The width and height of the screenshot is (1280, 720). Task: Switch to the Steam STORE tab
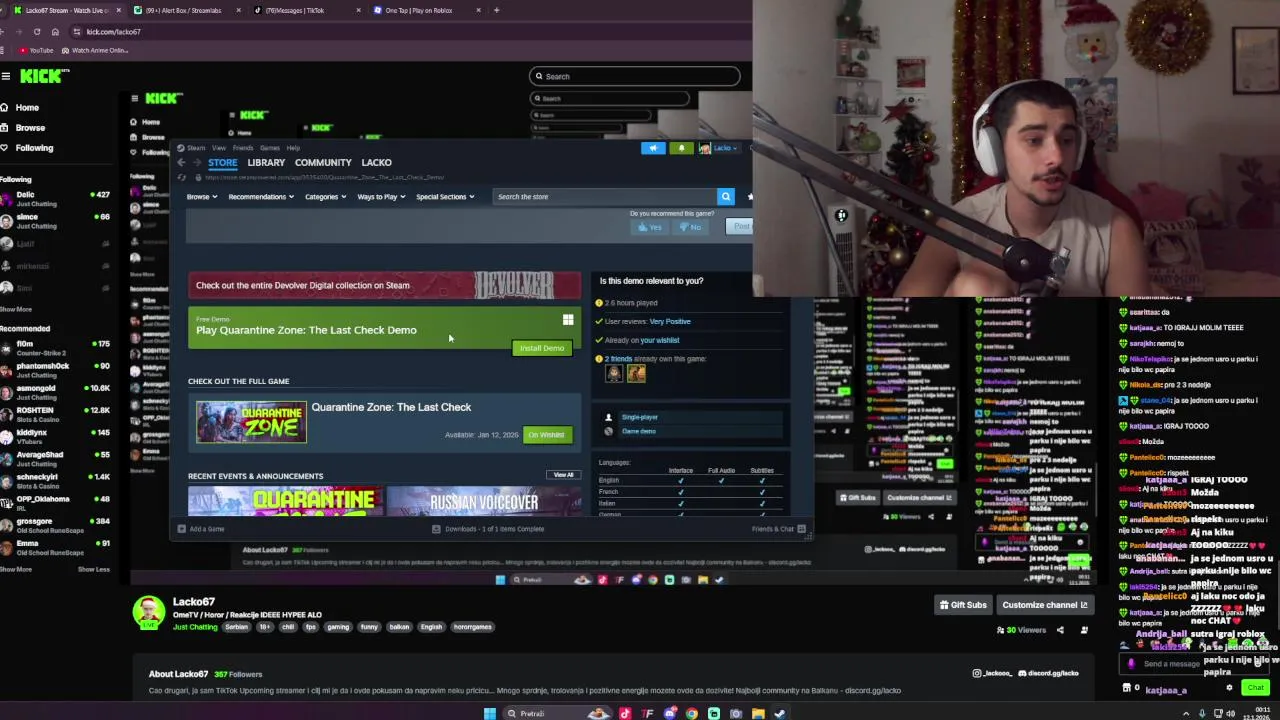[x=222, y=162]
